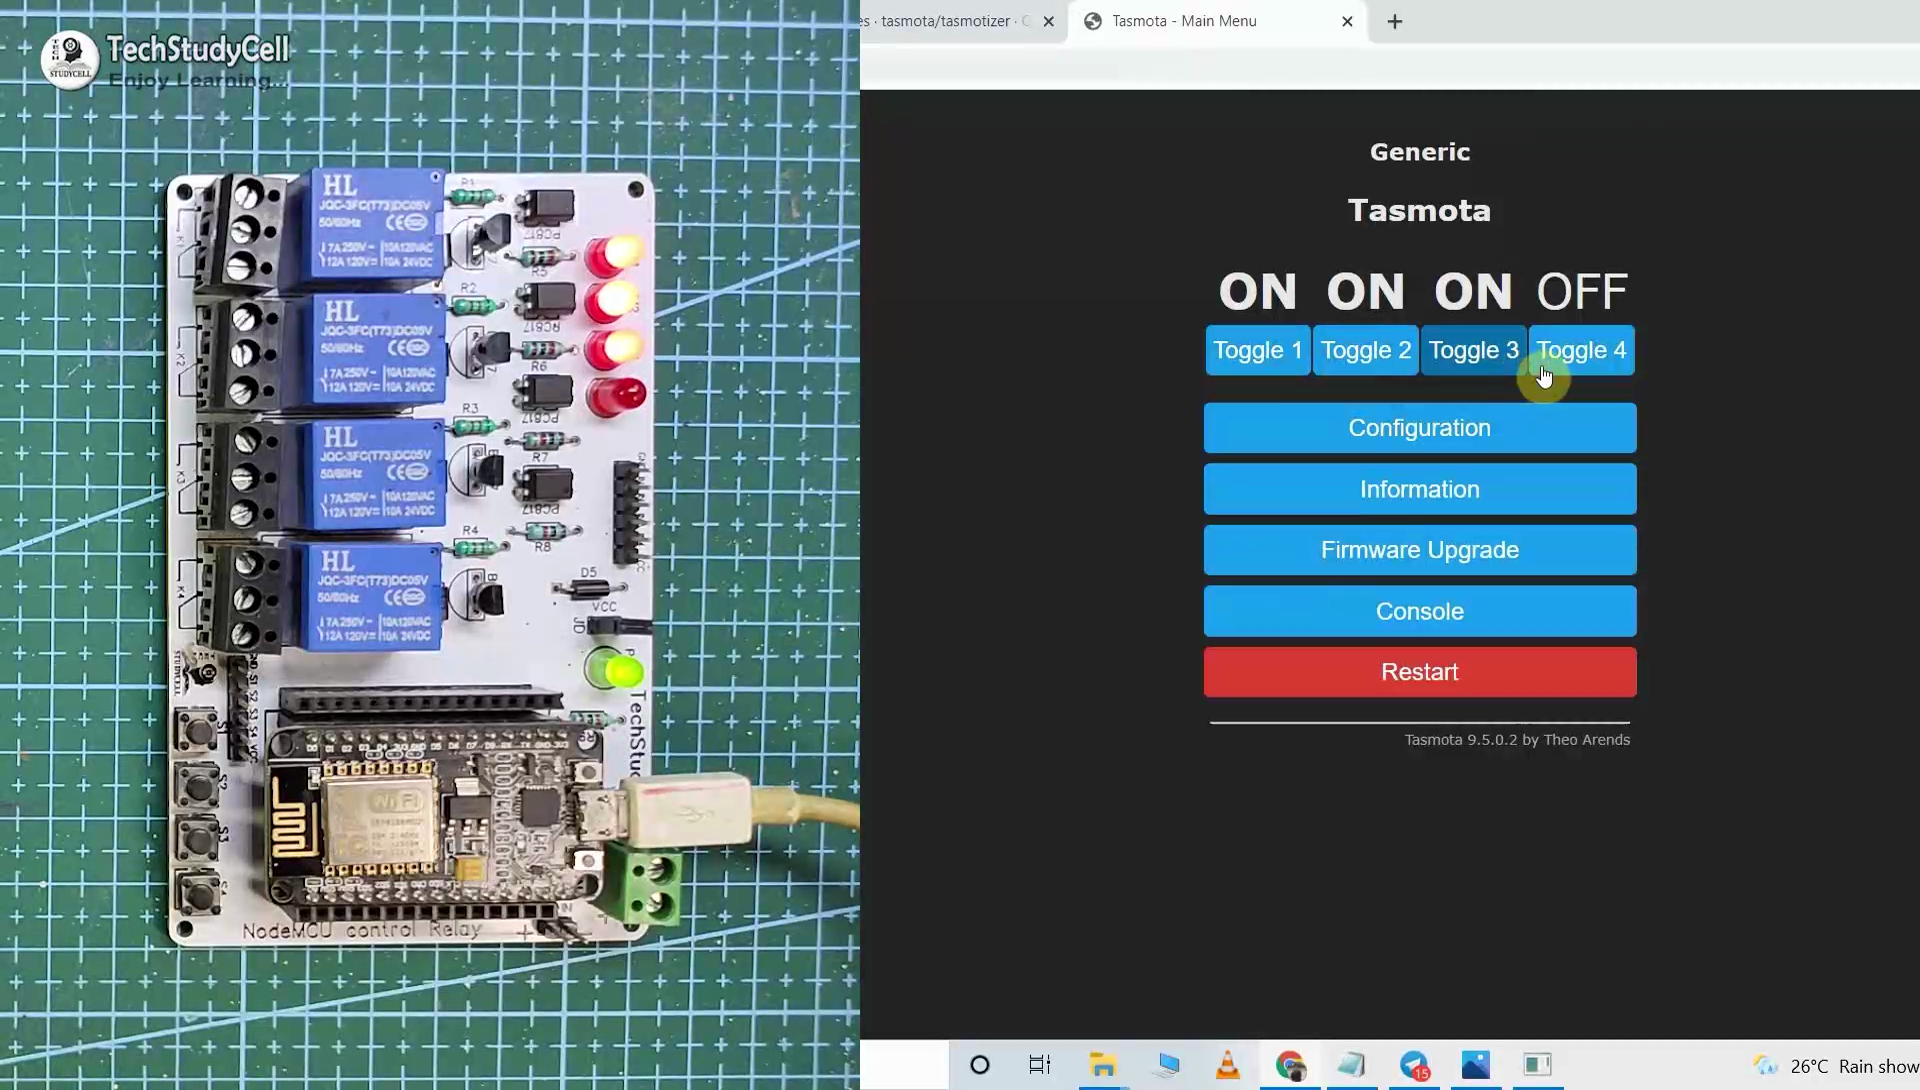Screen dimensions: 1920x1090
Task: Open a new browser tab
Action: 1394,21
